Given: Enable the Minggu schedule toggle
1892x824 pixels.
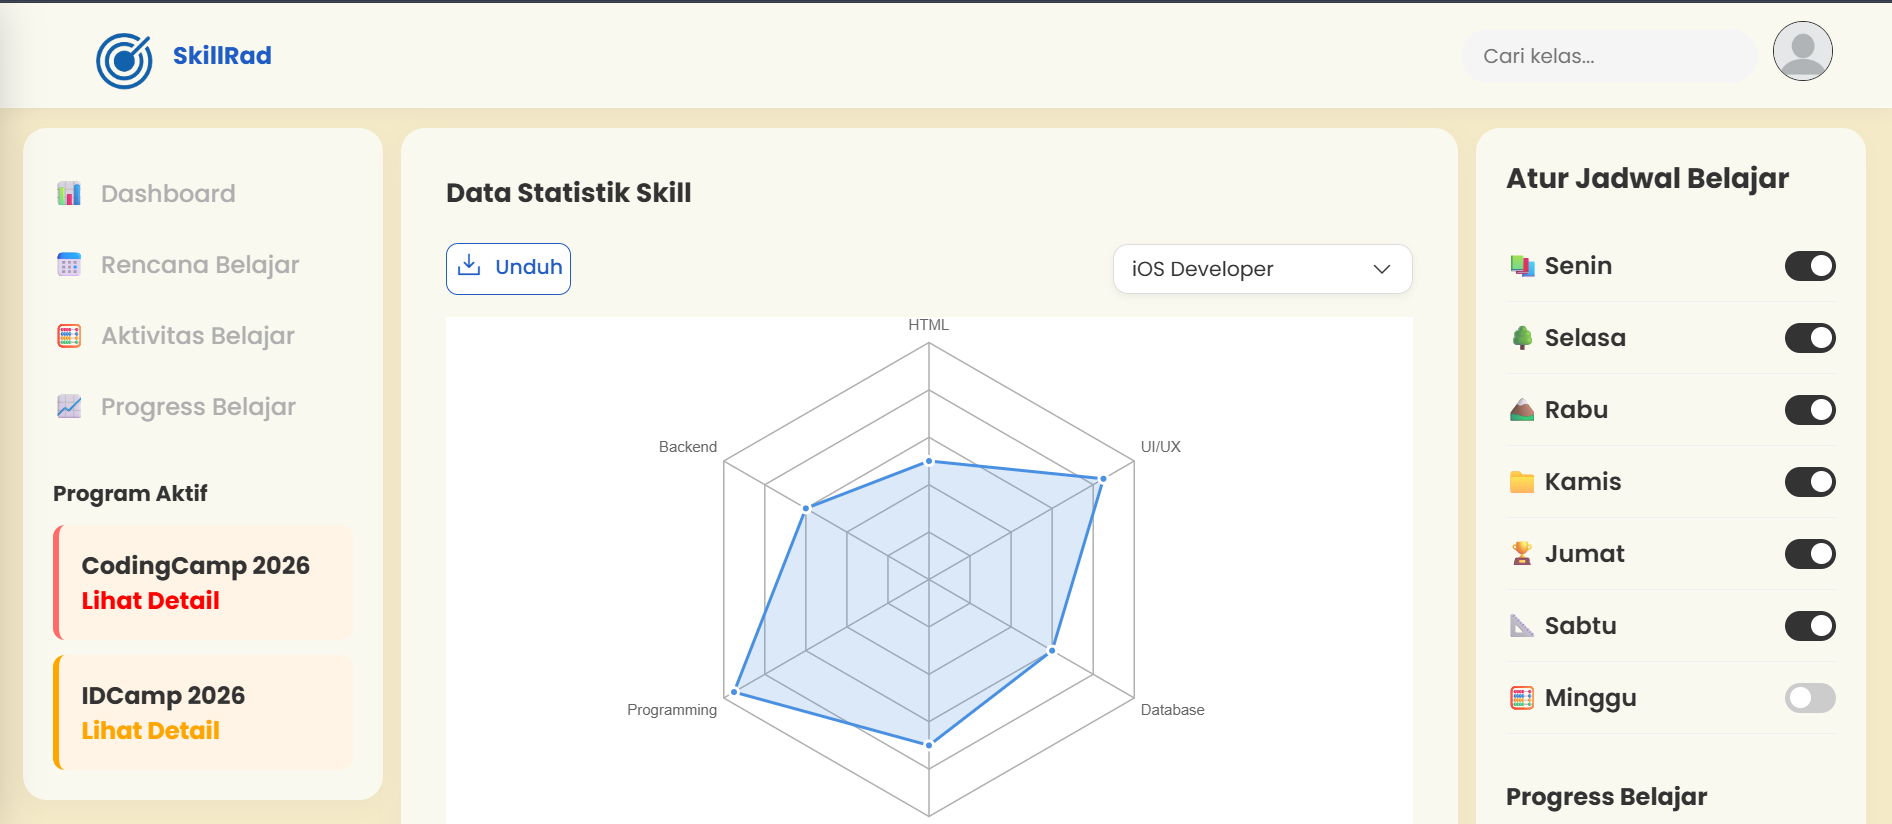Looking at the screenshot, I should coord(1810,698).
